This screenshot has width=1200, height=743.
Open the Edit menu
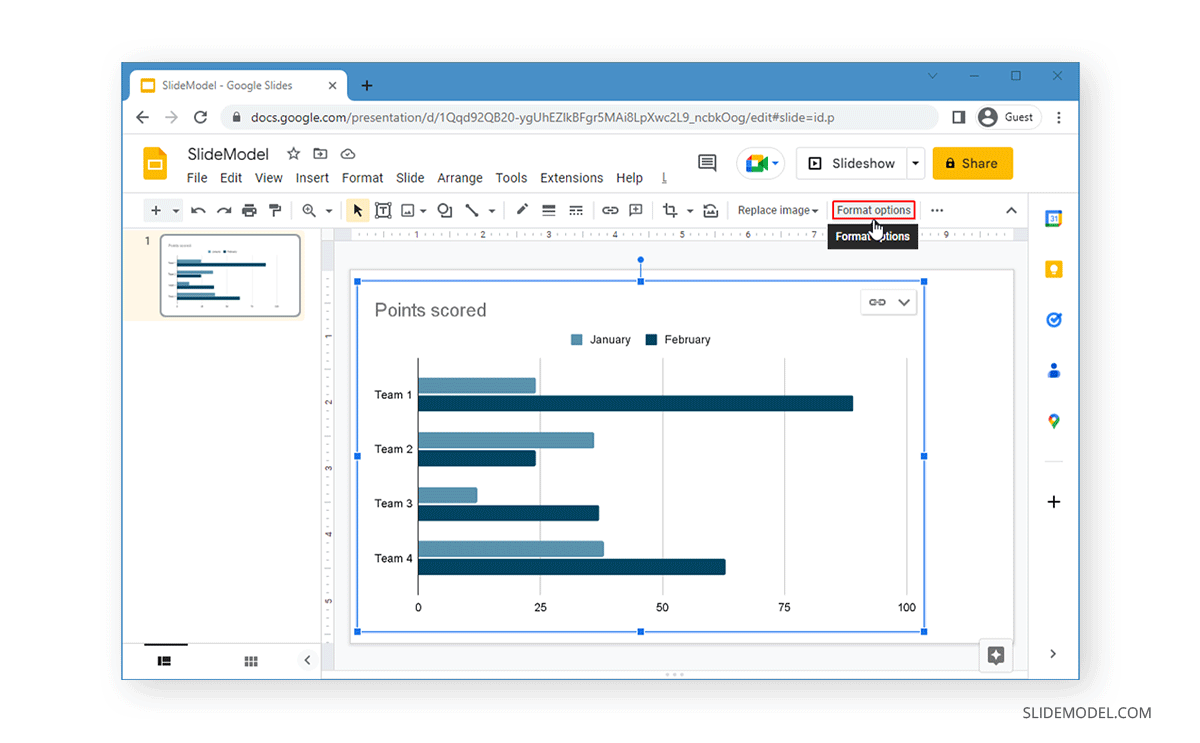click(231, 178)
